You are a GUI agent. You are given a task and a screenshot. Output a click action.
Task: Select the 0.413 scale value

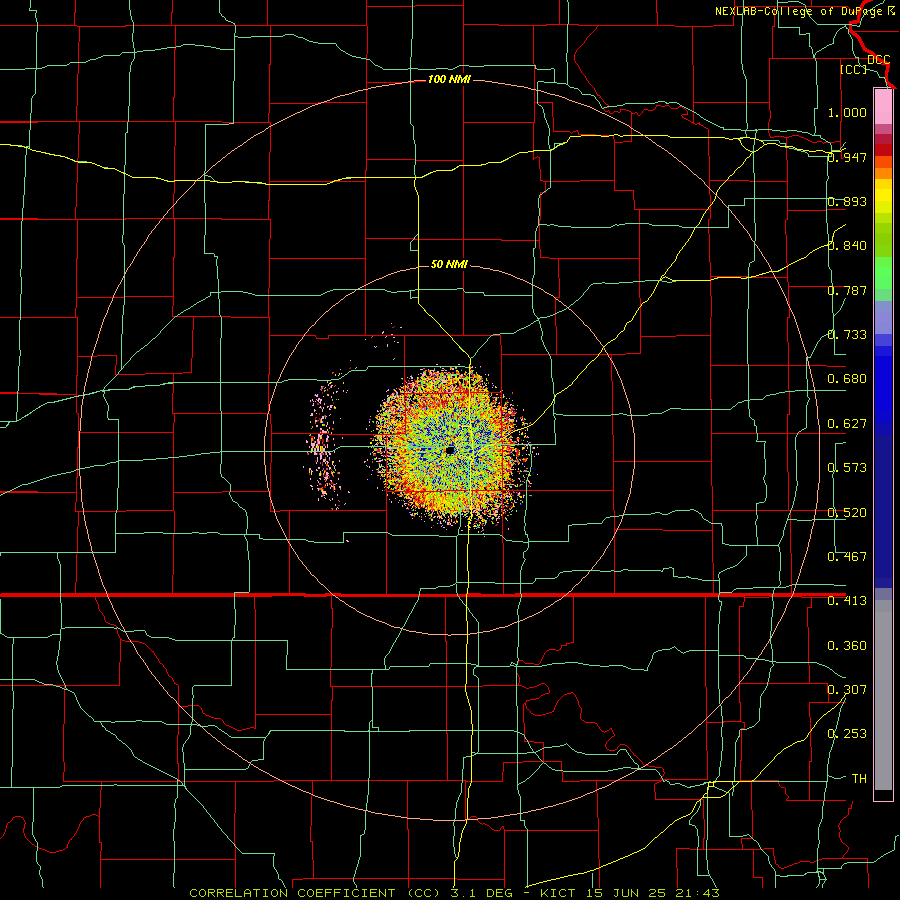[x=847, y=601]
